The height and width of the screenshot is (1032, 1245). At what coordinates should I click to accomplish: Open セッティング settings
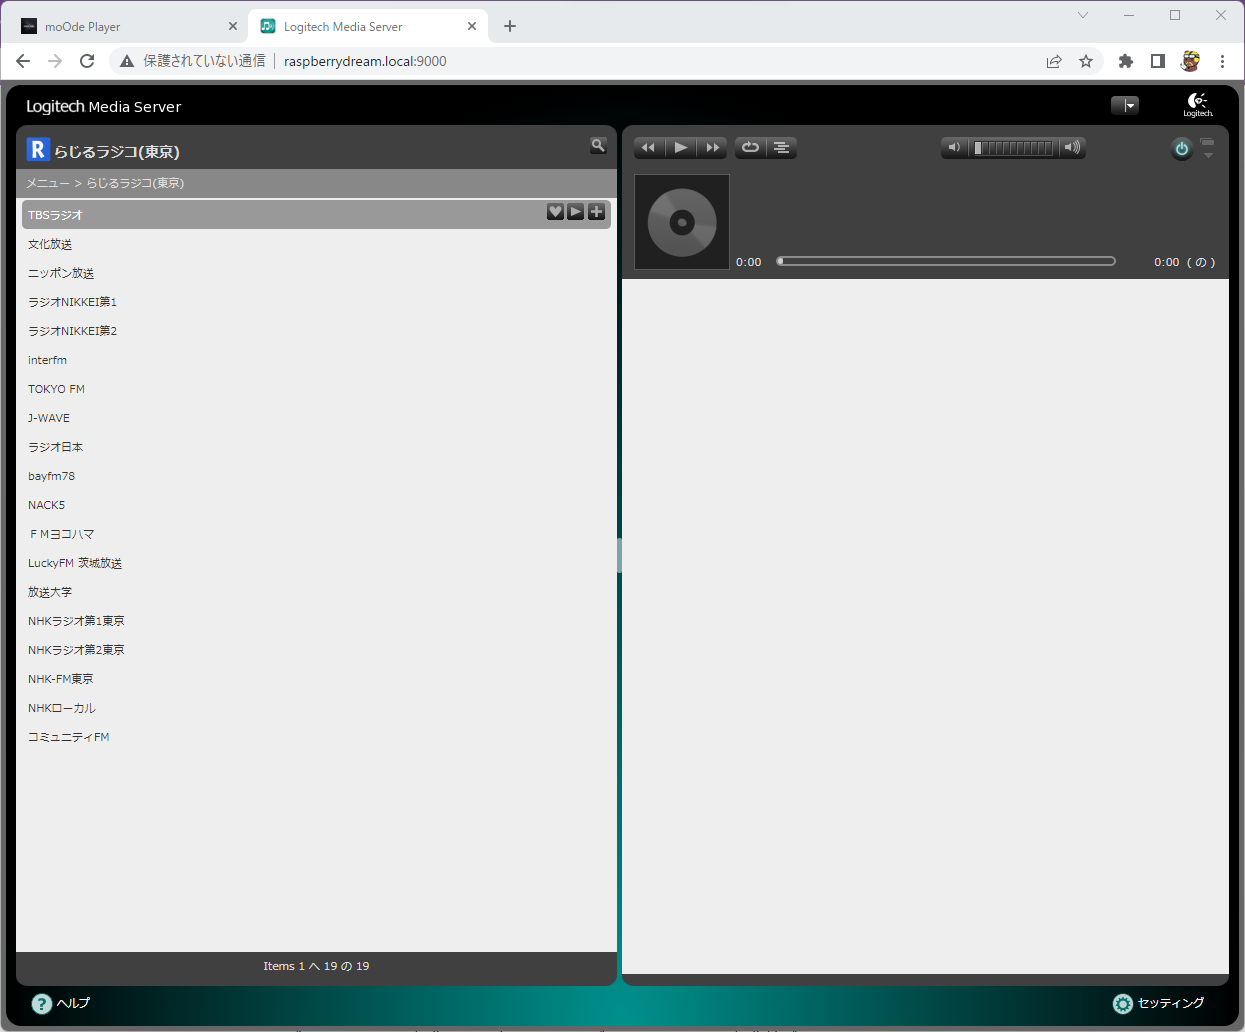click(1159, 1003)
